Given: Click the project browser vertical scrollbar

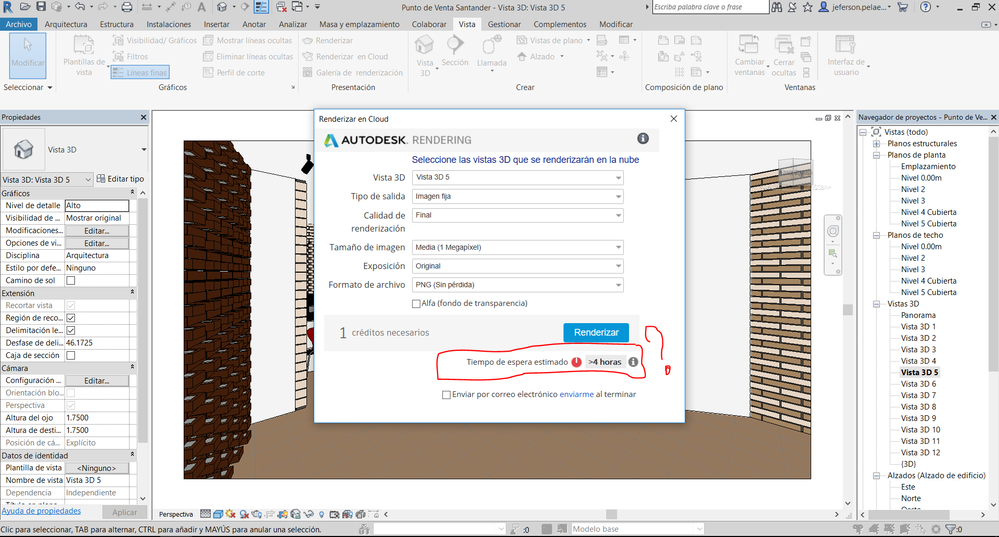Looking at the screenshot, I should pyautogui.click(x=993, y=255).
